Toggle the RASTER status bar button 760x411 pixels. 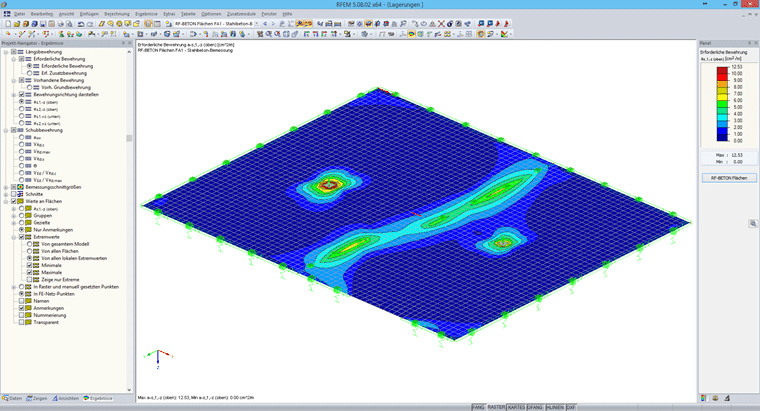496,407
